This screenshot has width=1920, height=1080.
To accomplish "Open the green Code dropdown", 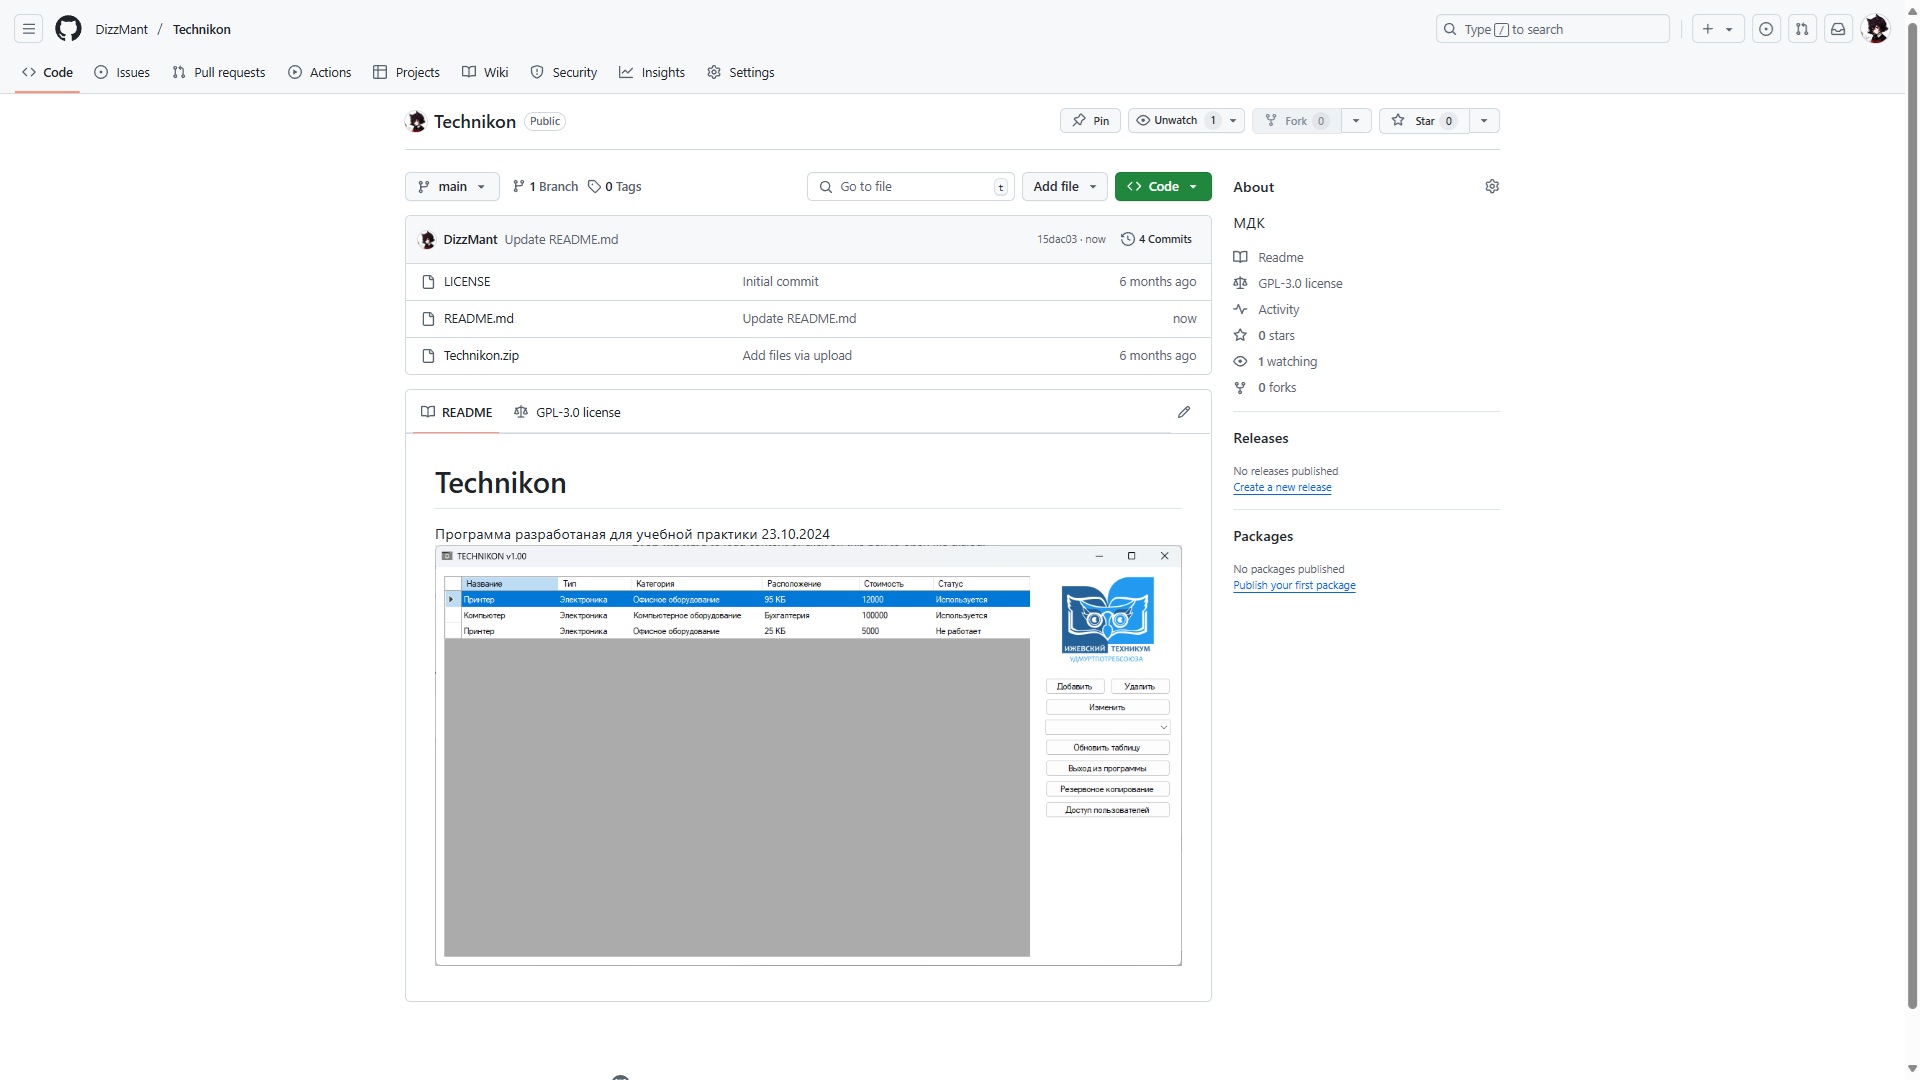I will [x=1162, y=187].
